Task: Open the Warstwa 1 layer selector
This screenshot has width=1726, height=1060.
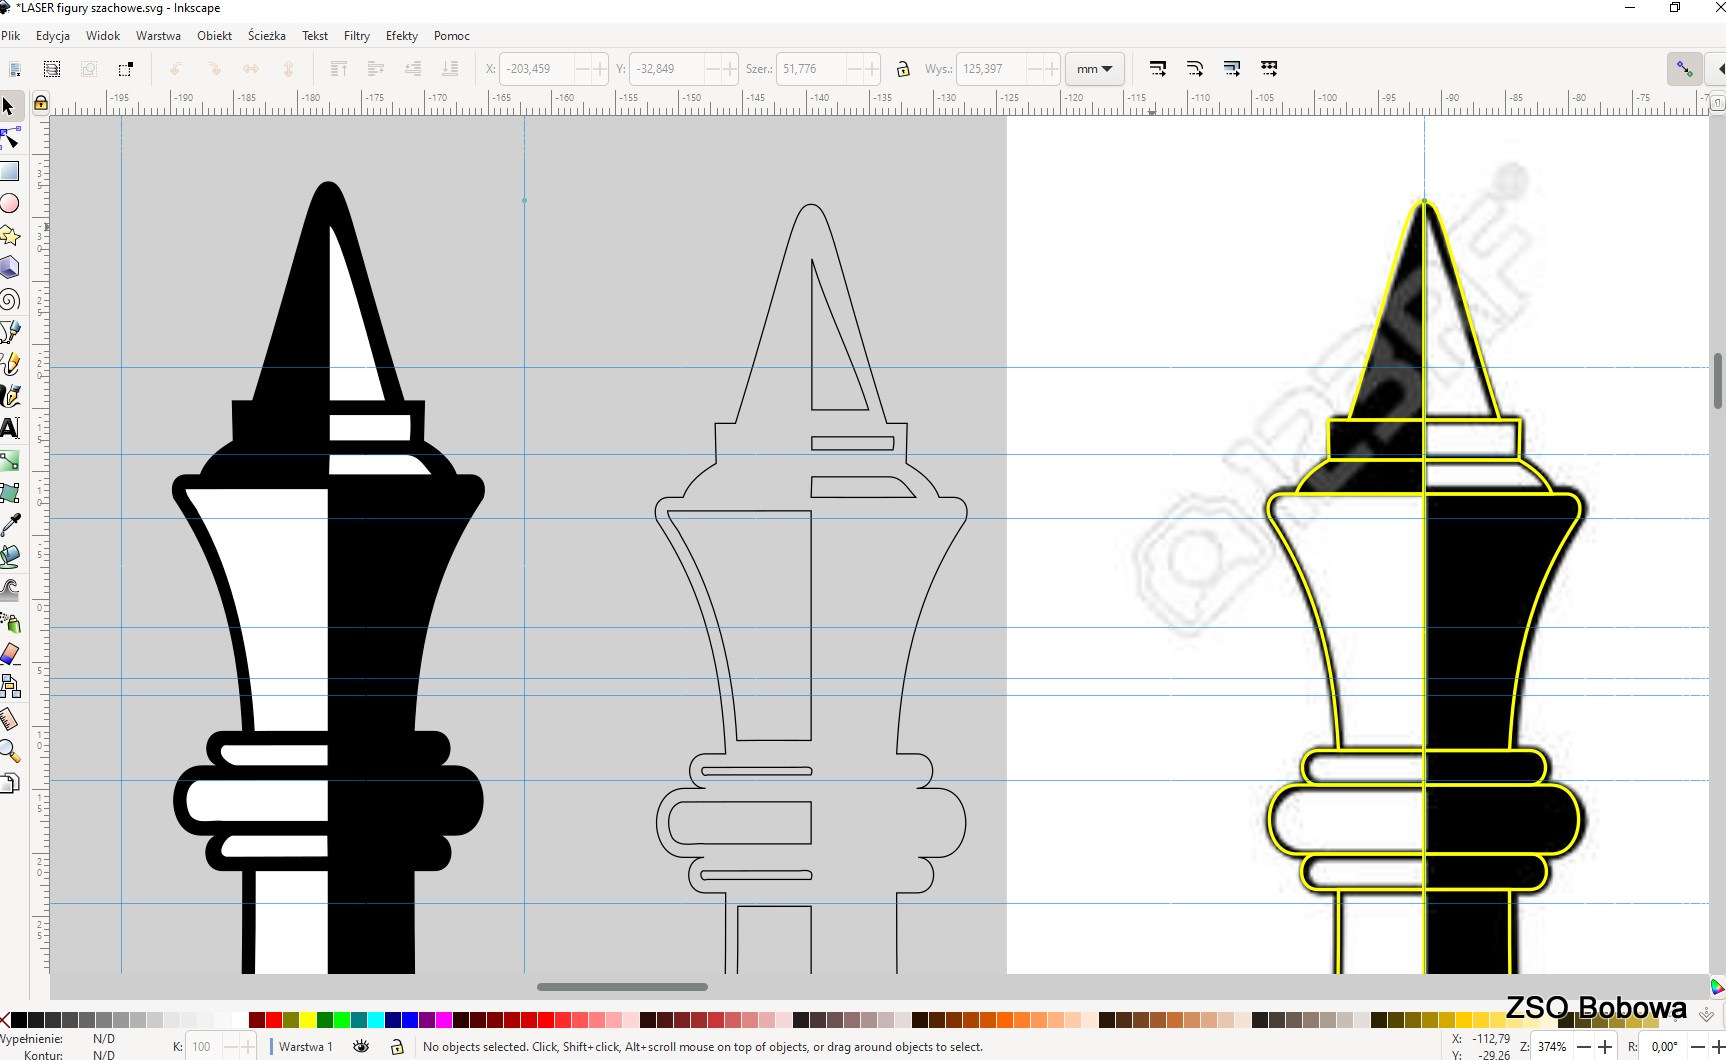Action: click(306, 1046)
